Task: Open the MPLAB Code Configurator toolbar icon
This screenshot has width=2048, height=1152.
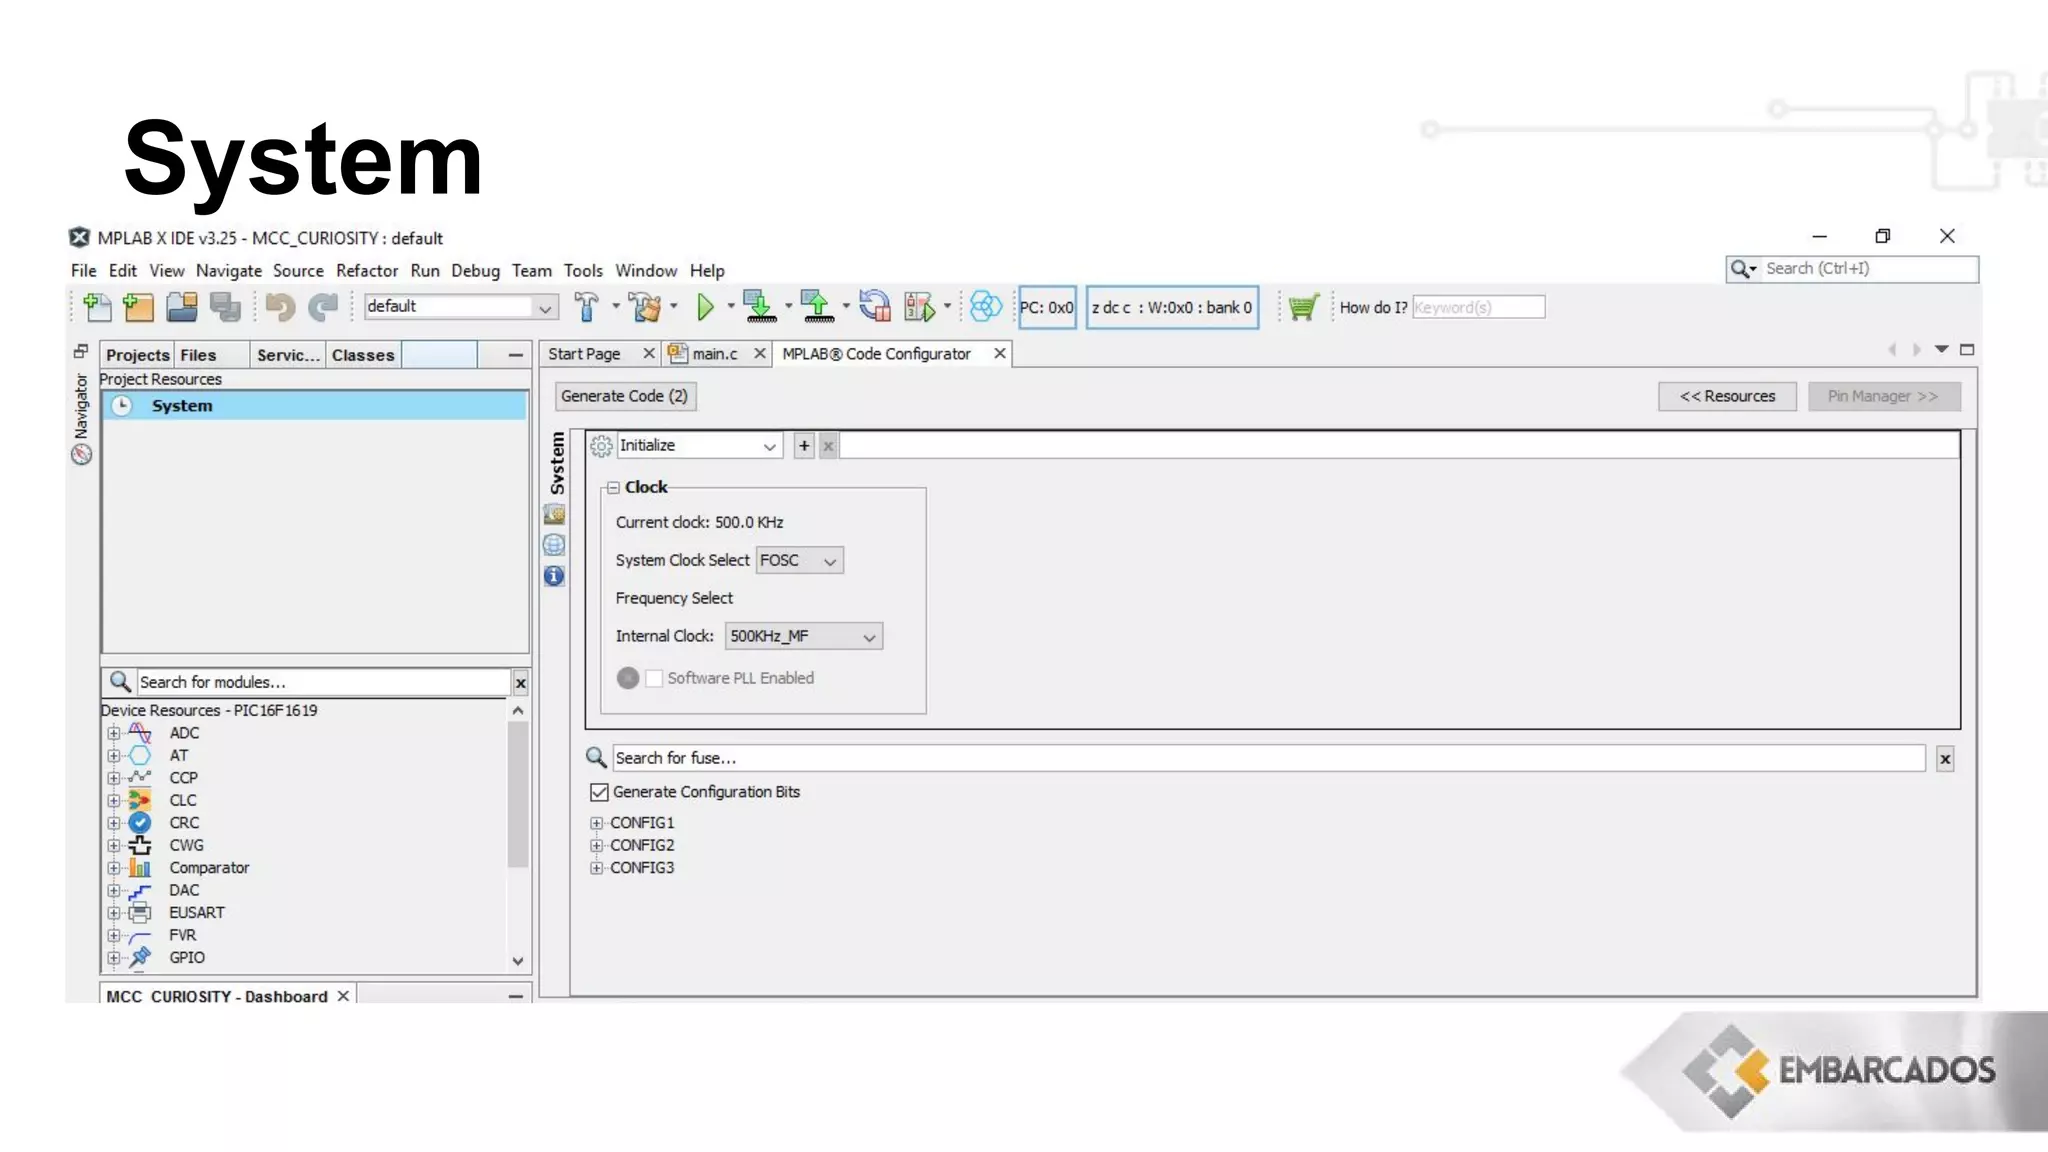Action: pos(985,307)
